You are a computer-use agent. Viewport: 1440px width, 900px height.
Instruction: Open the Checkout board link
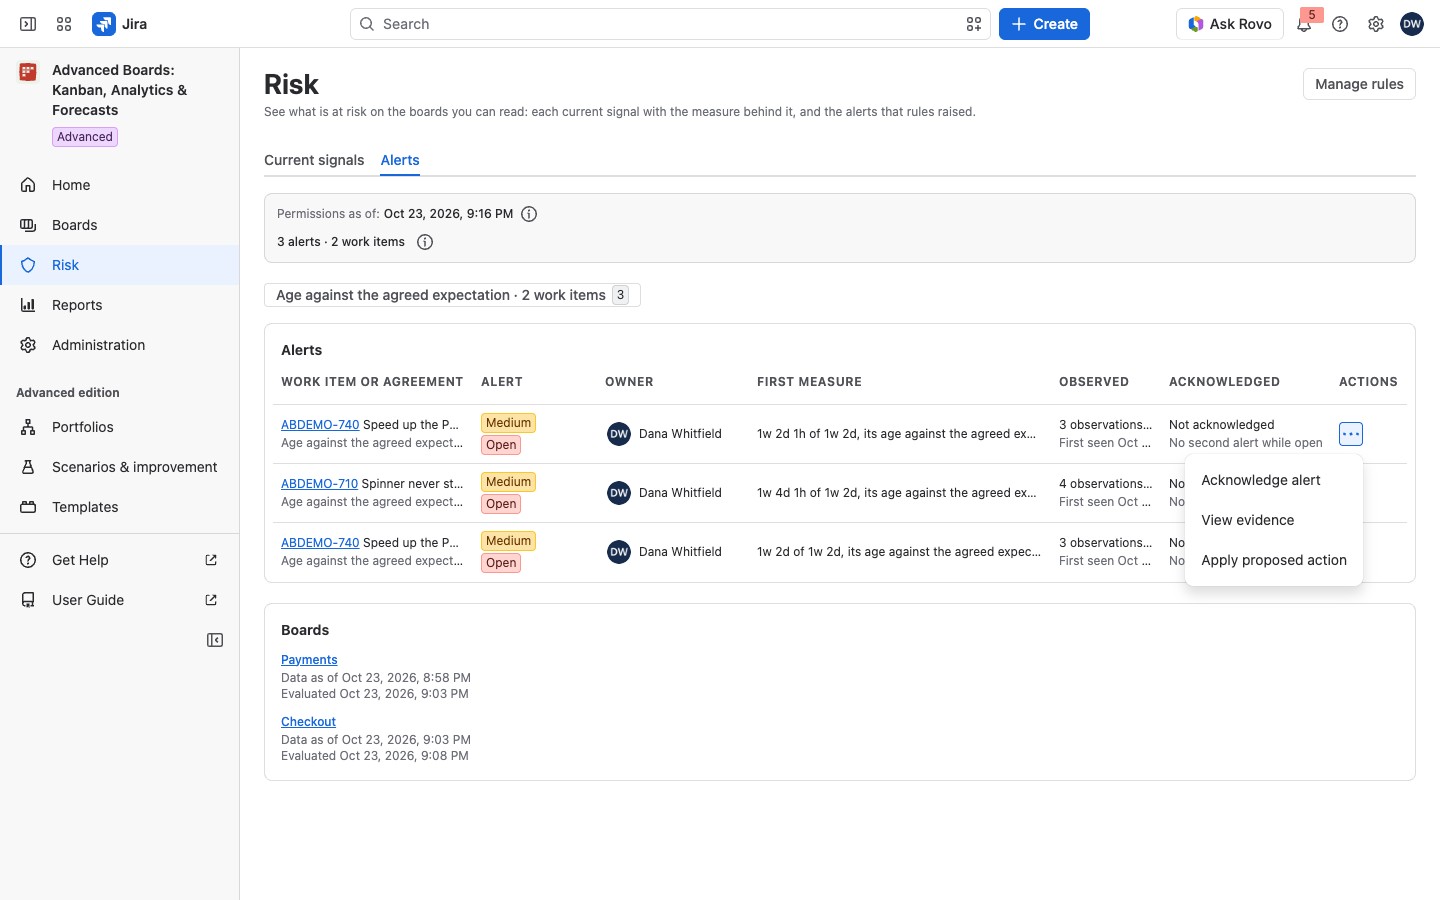point(308,722)
